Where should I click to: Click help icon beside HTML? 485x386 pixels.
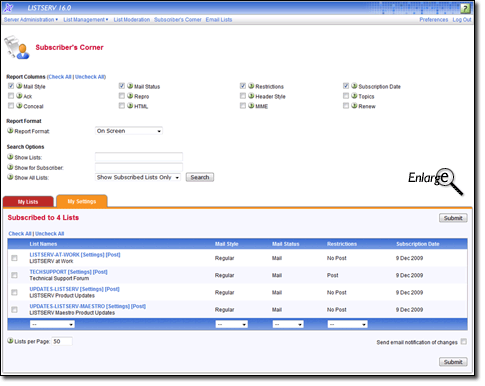(x=130, y=106)
